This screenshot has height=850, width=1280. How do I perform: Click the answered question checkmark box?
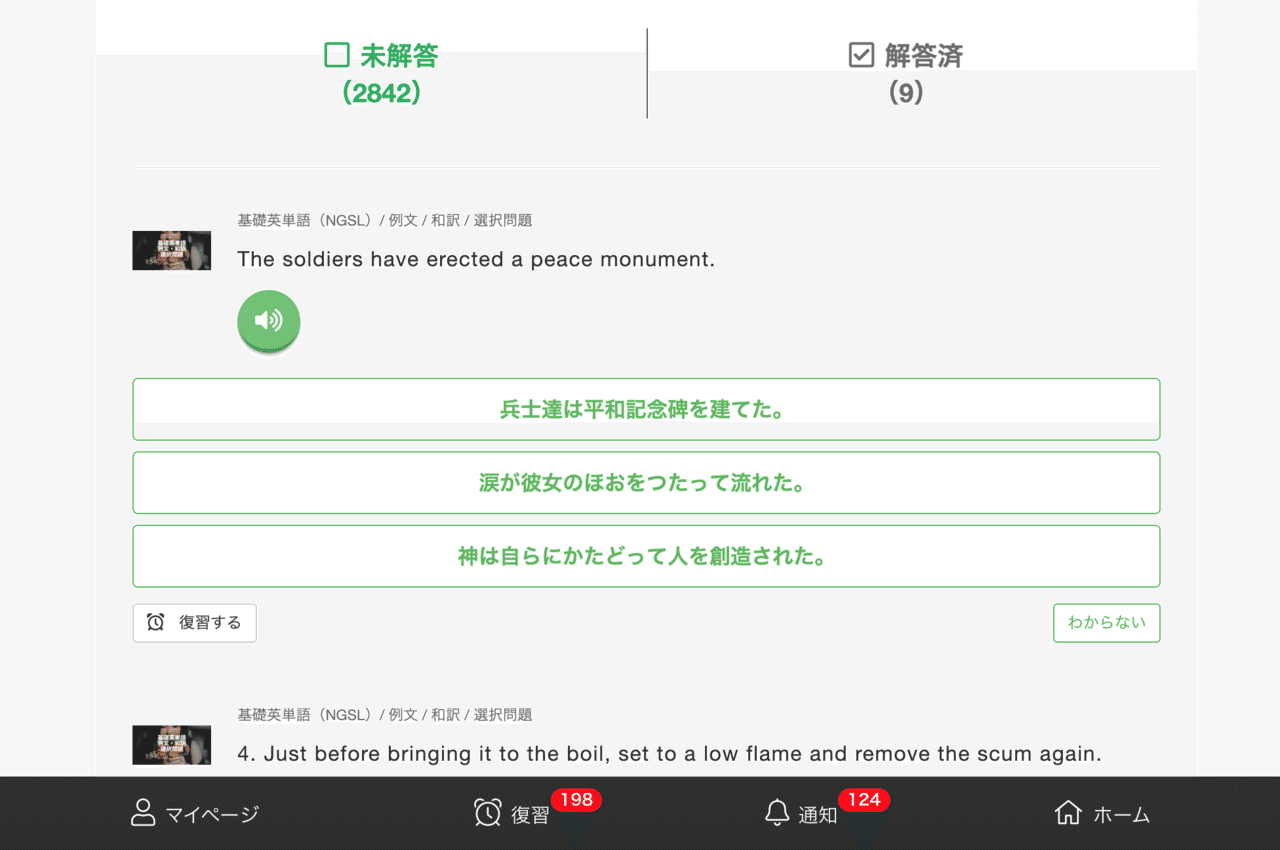tap(862, 55)
